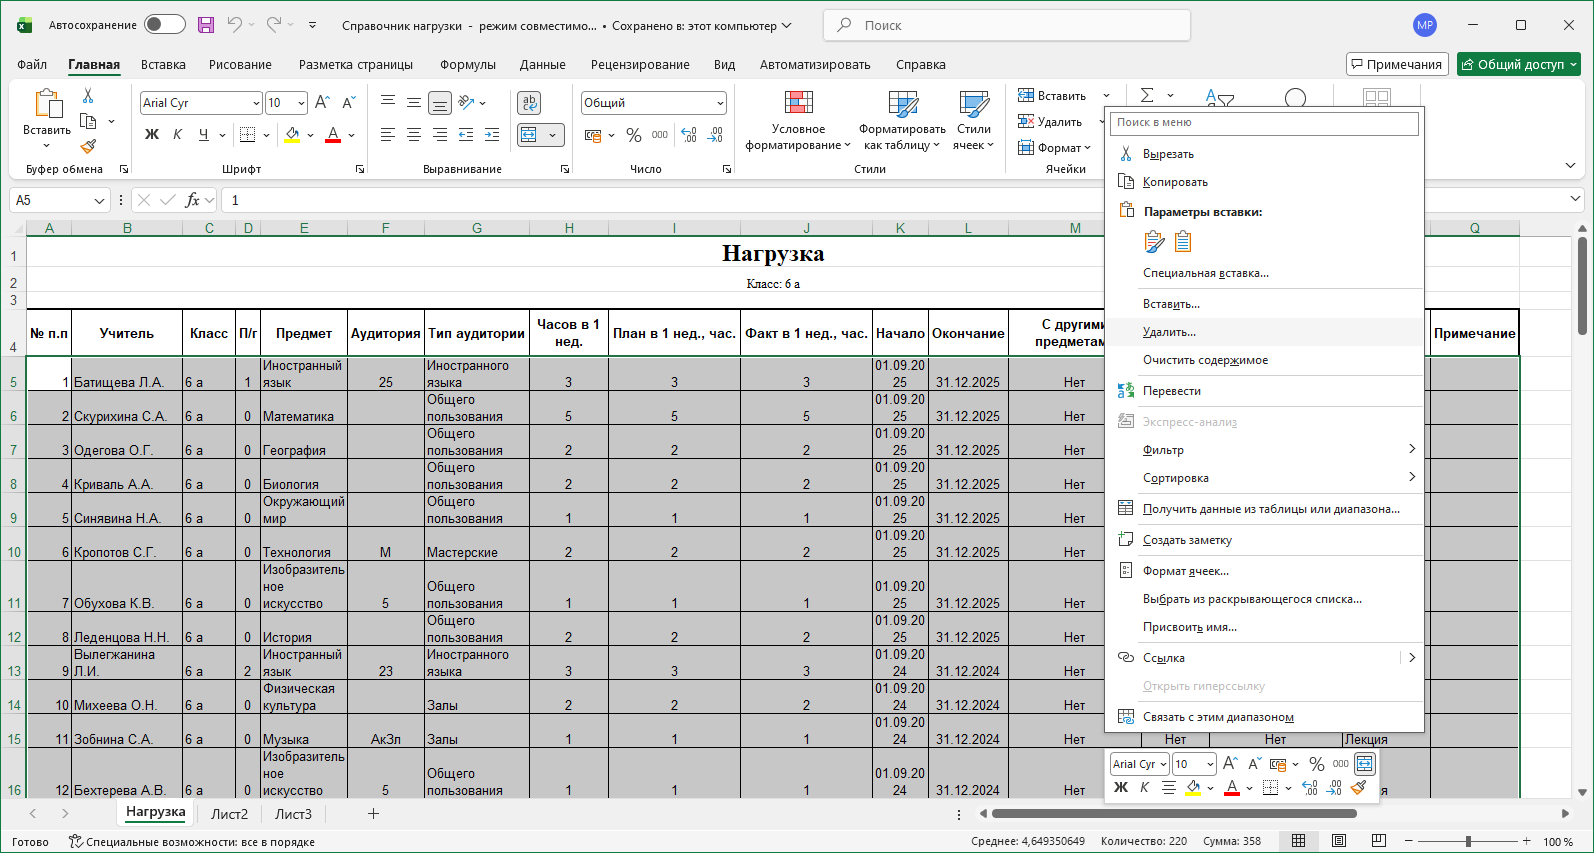Open Conditional Formatting in the Styles group
Viewport: 1594px width, 853px height.
click(x=798, y=120)
